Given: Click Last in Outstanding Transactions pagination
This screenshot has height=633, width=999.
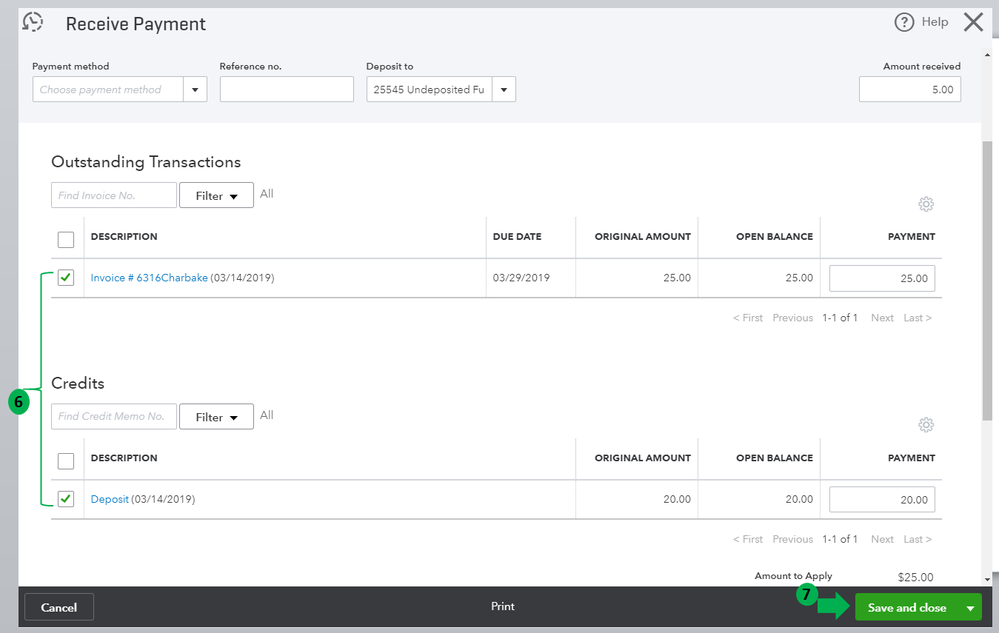Looking at the screenshot, I should pos(917,317).
